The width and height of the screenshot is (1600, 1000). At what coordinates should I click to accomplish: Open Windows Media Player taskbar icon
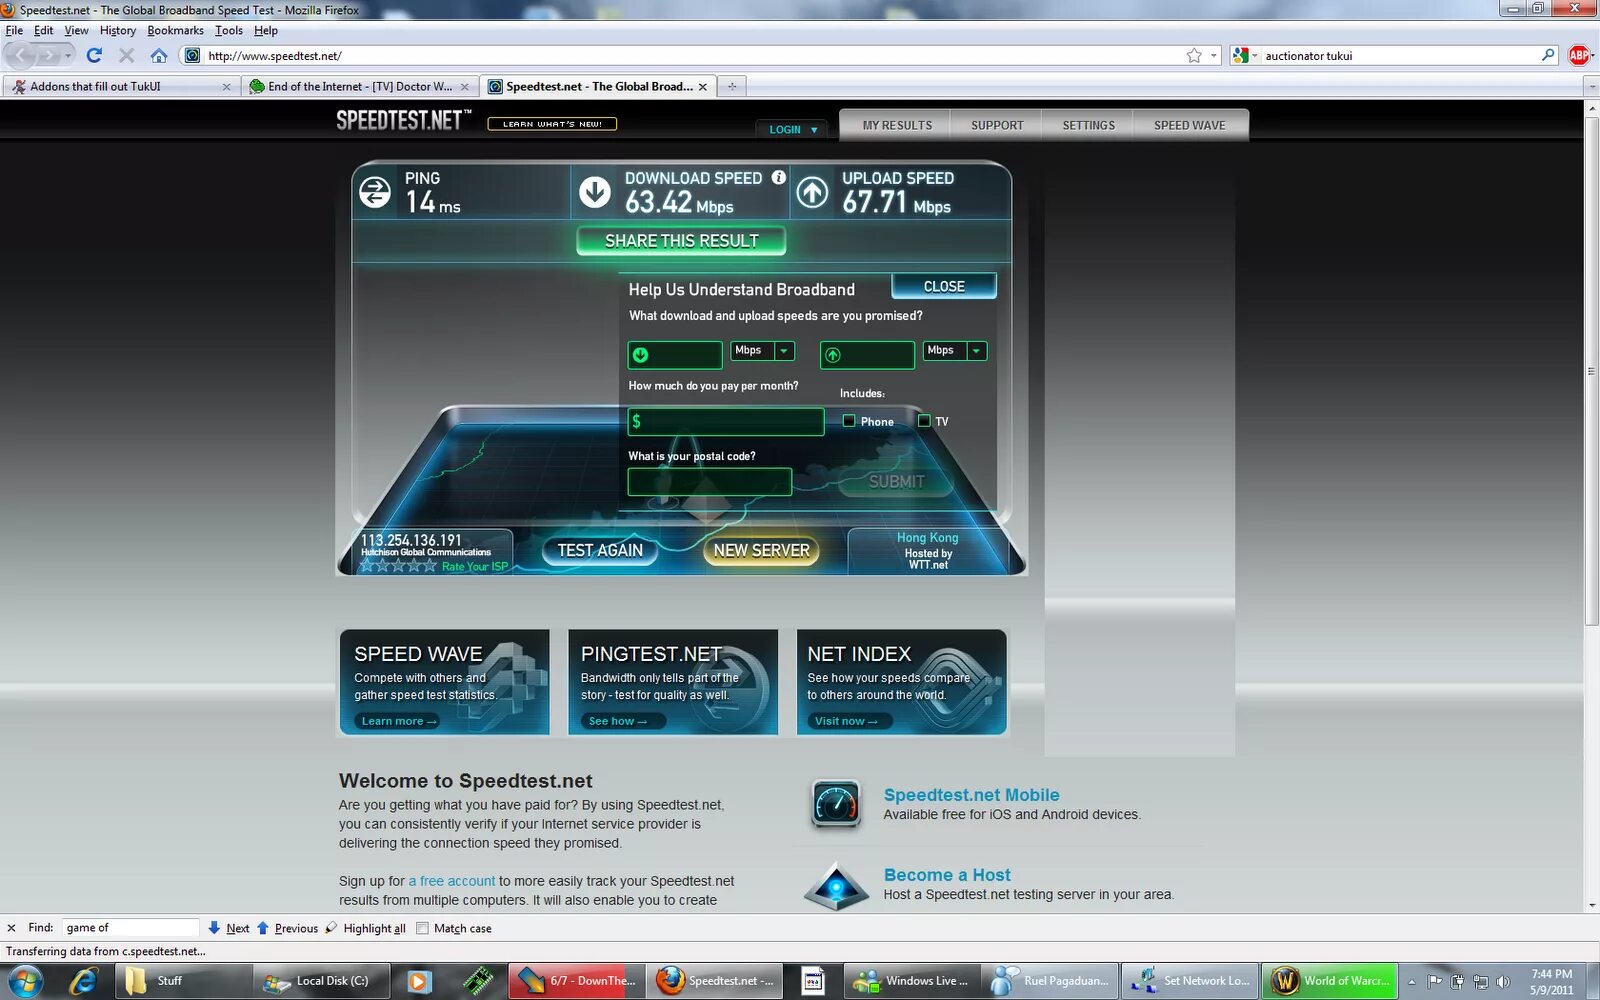(x=419, y=981)
